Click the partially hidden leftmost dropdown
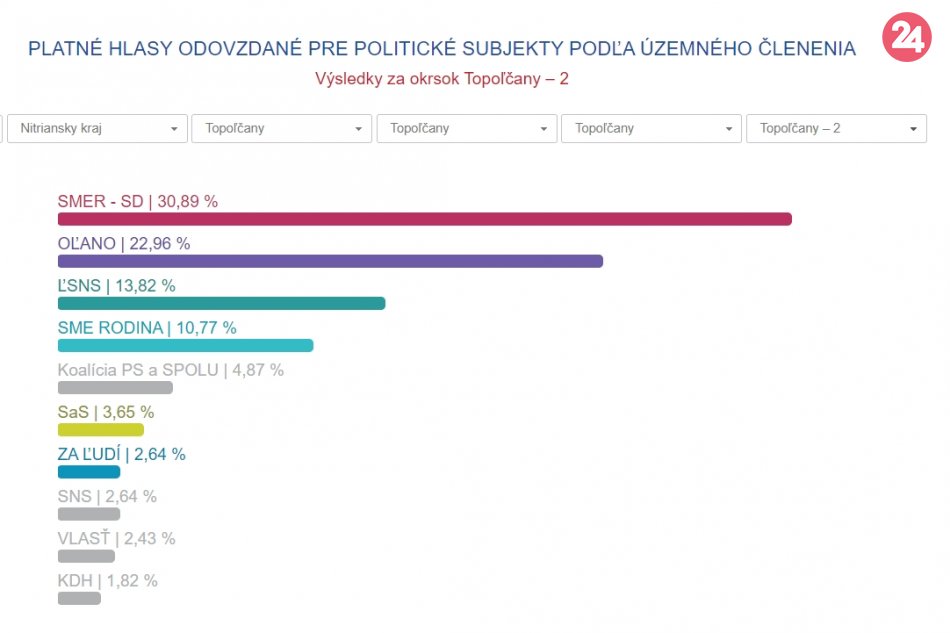This screenshot has height=633, width=950. click(2, 129)
